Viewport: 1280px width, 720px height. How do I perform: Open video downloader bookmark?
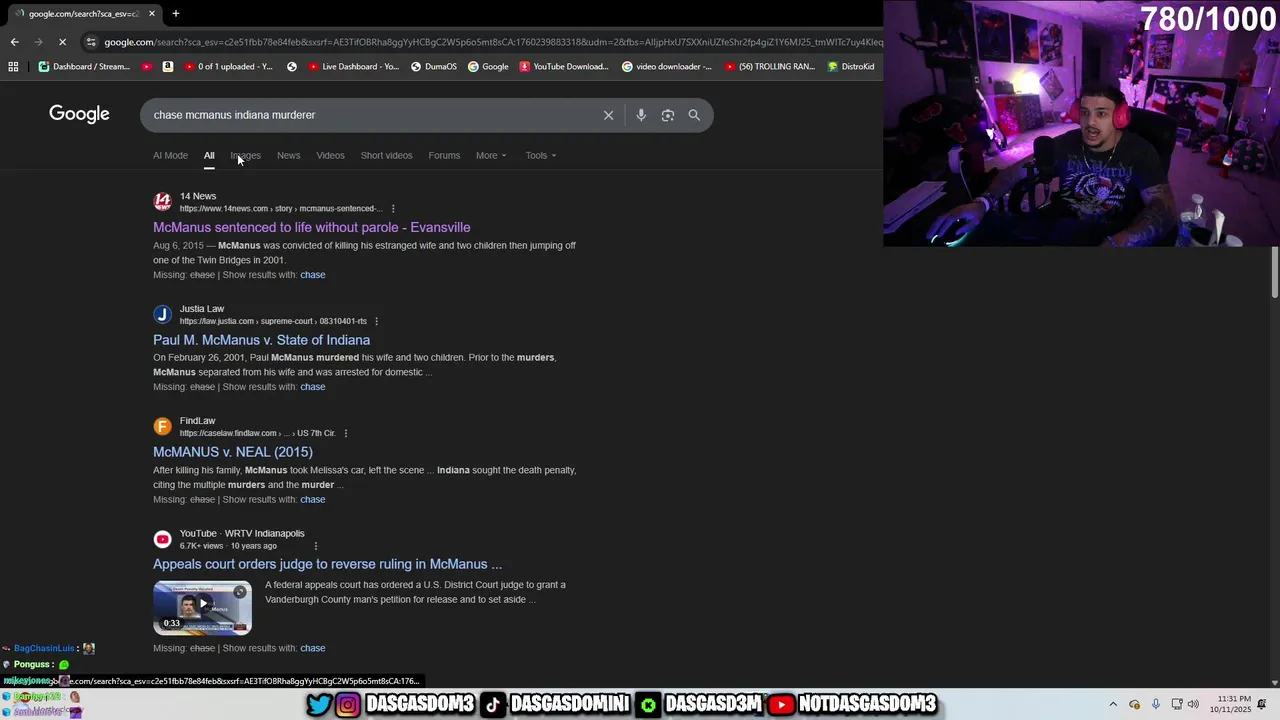pos(667,67)
